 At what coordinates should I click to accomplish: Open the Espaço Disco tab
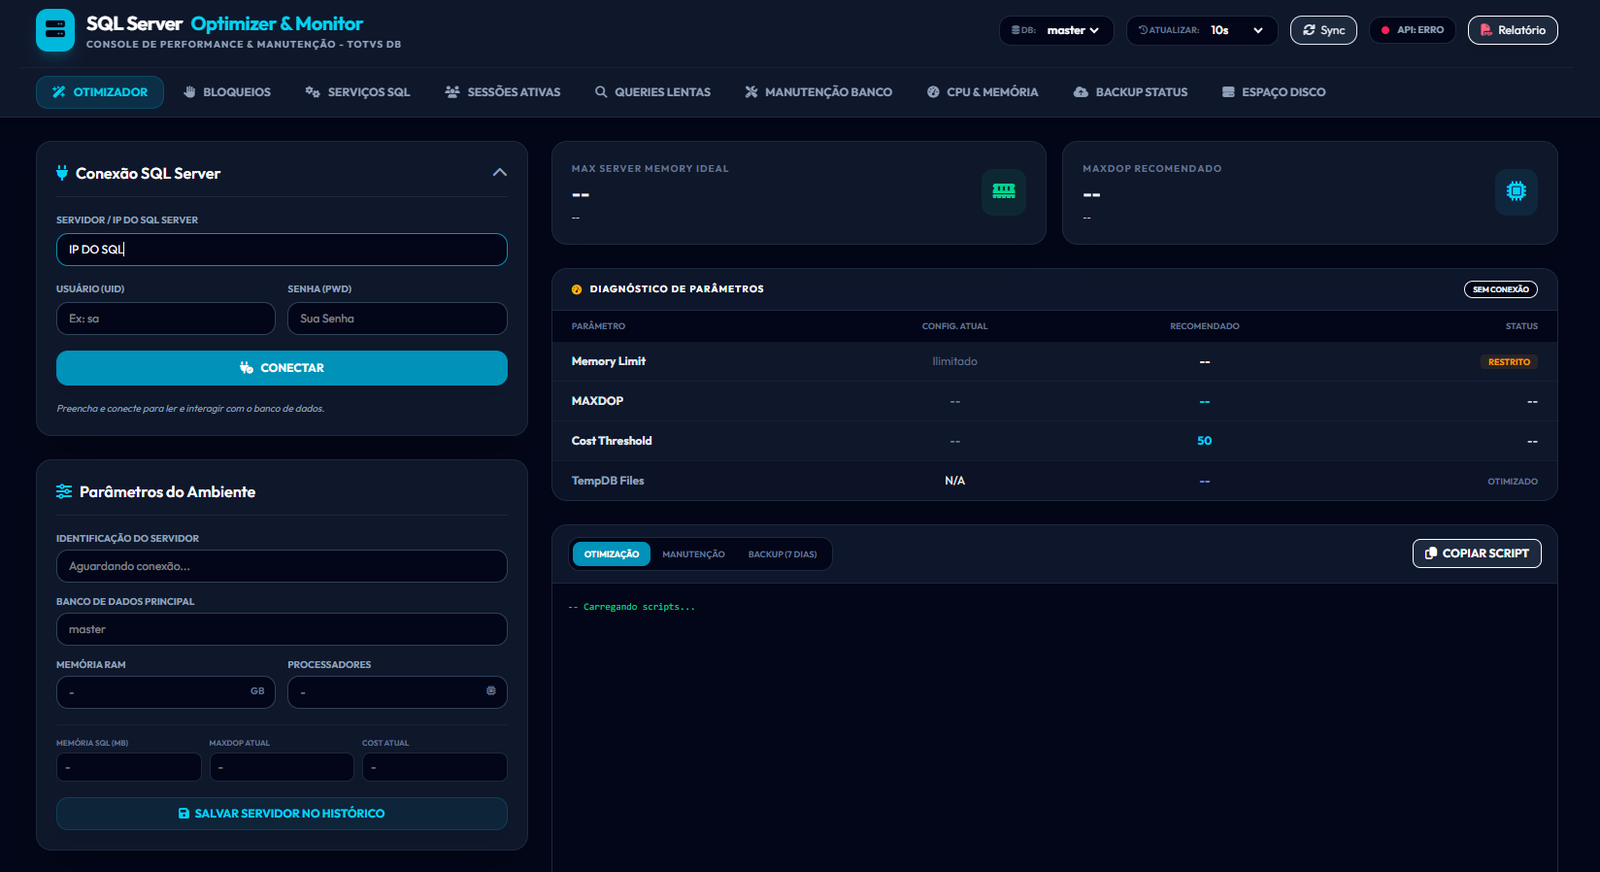[x=1274, y=92]
